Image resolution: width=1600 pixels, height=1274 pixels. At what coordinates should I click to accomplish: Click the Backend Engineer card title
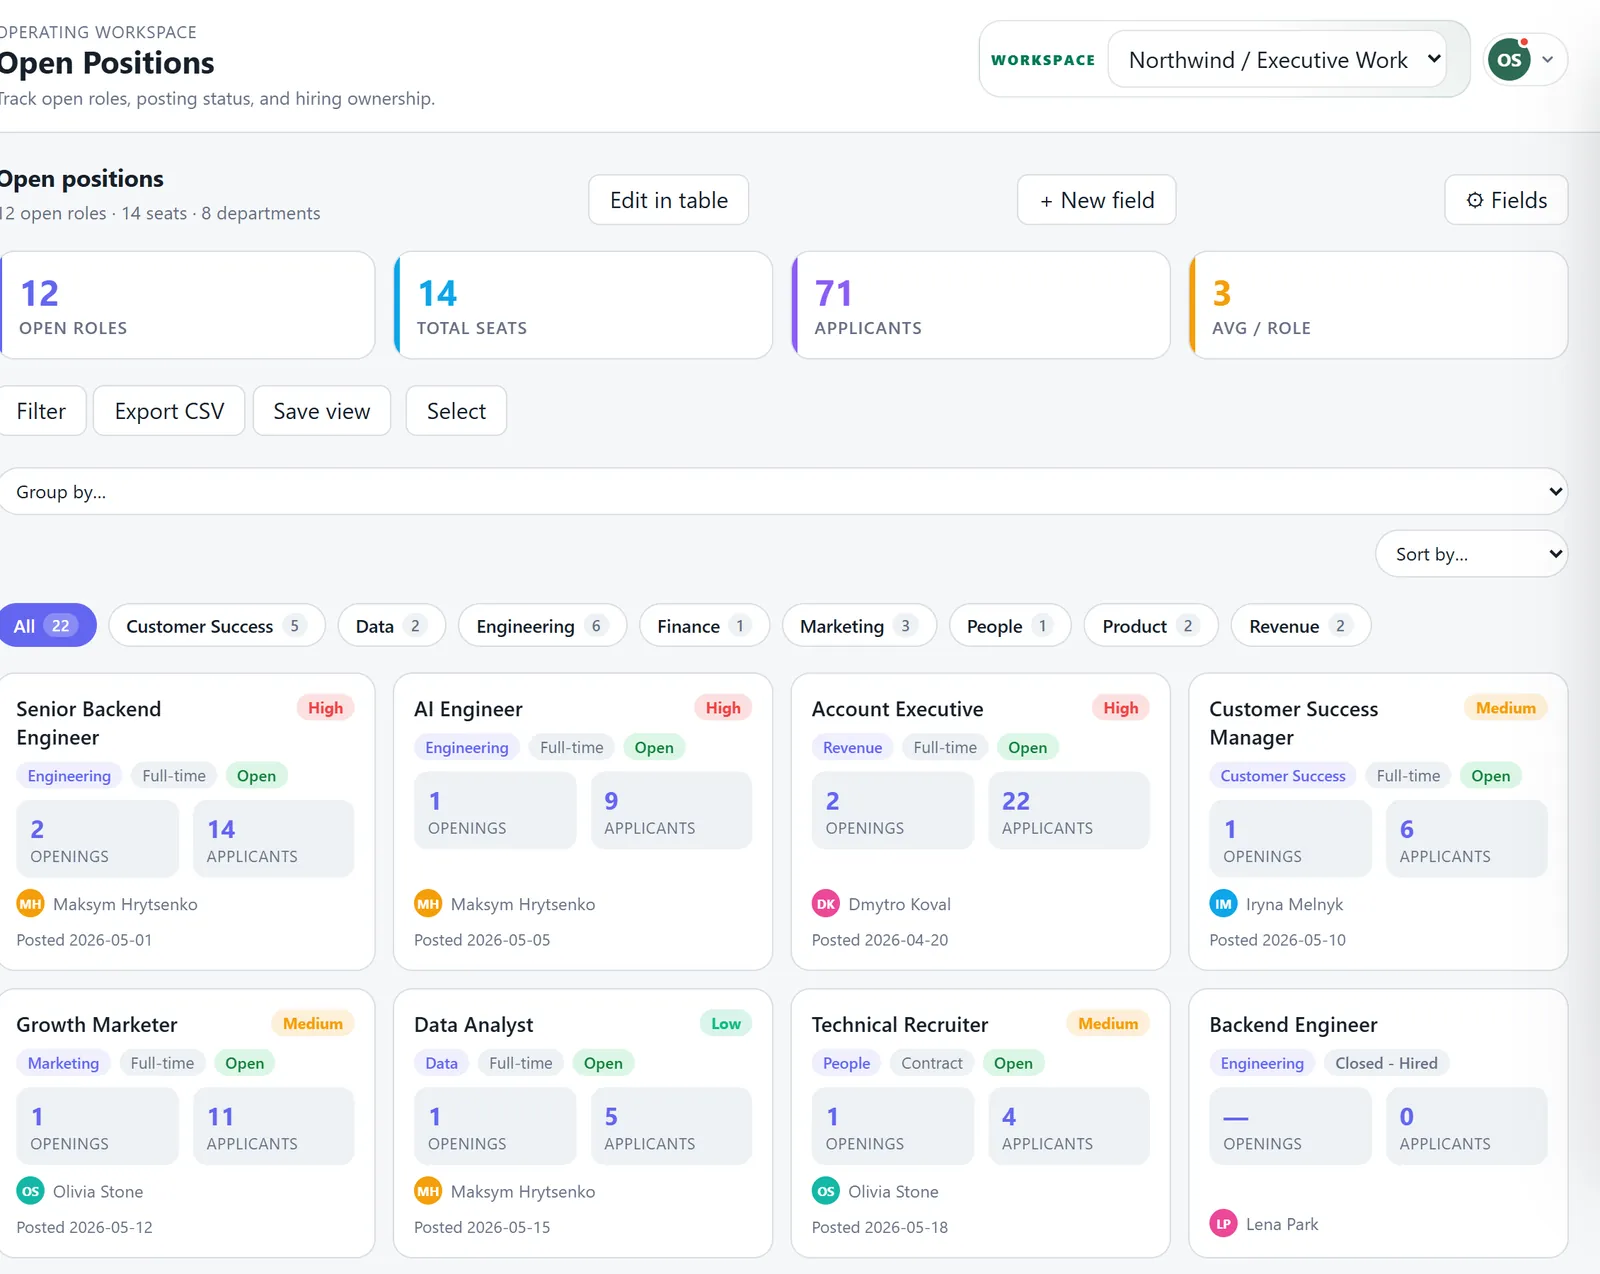click(1293, 1025)
